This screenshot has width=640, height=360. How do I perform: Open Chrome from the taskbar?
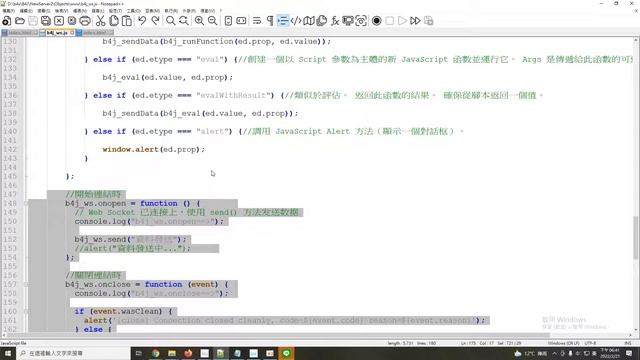(156, 353)
